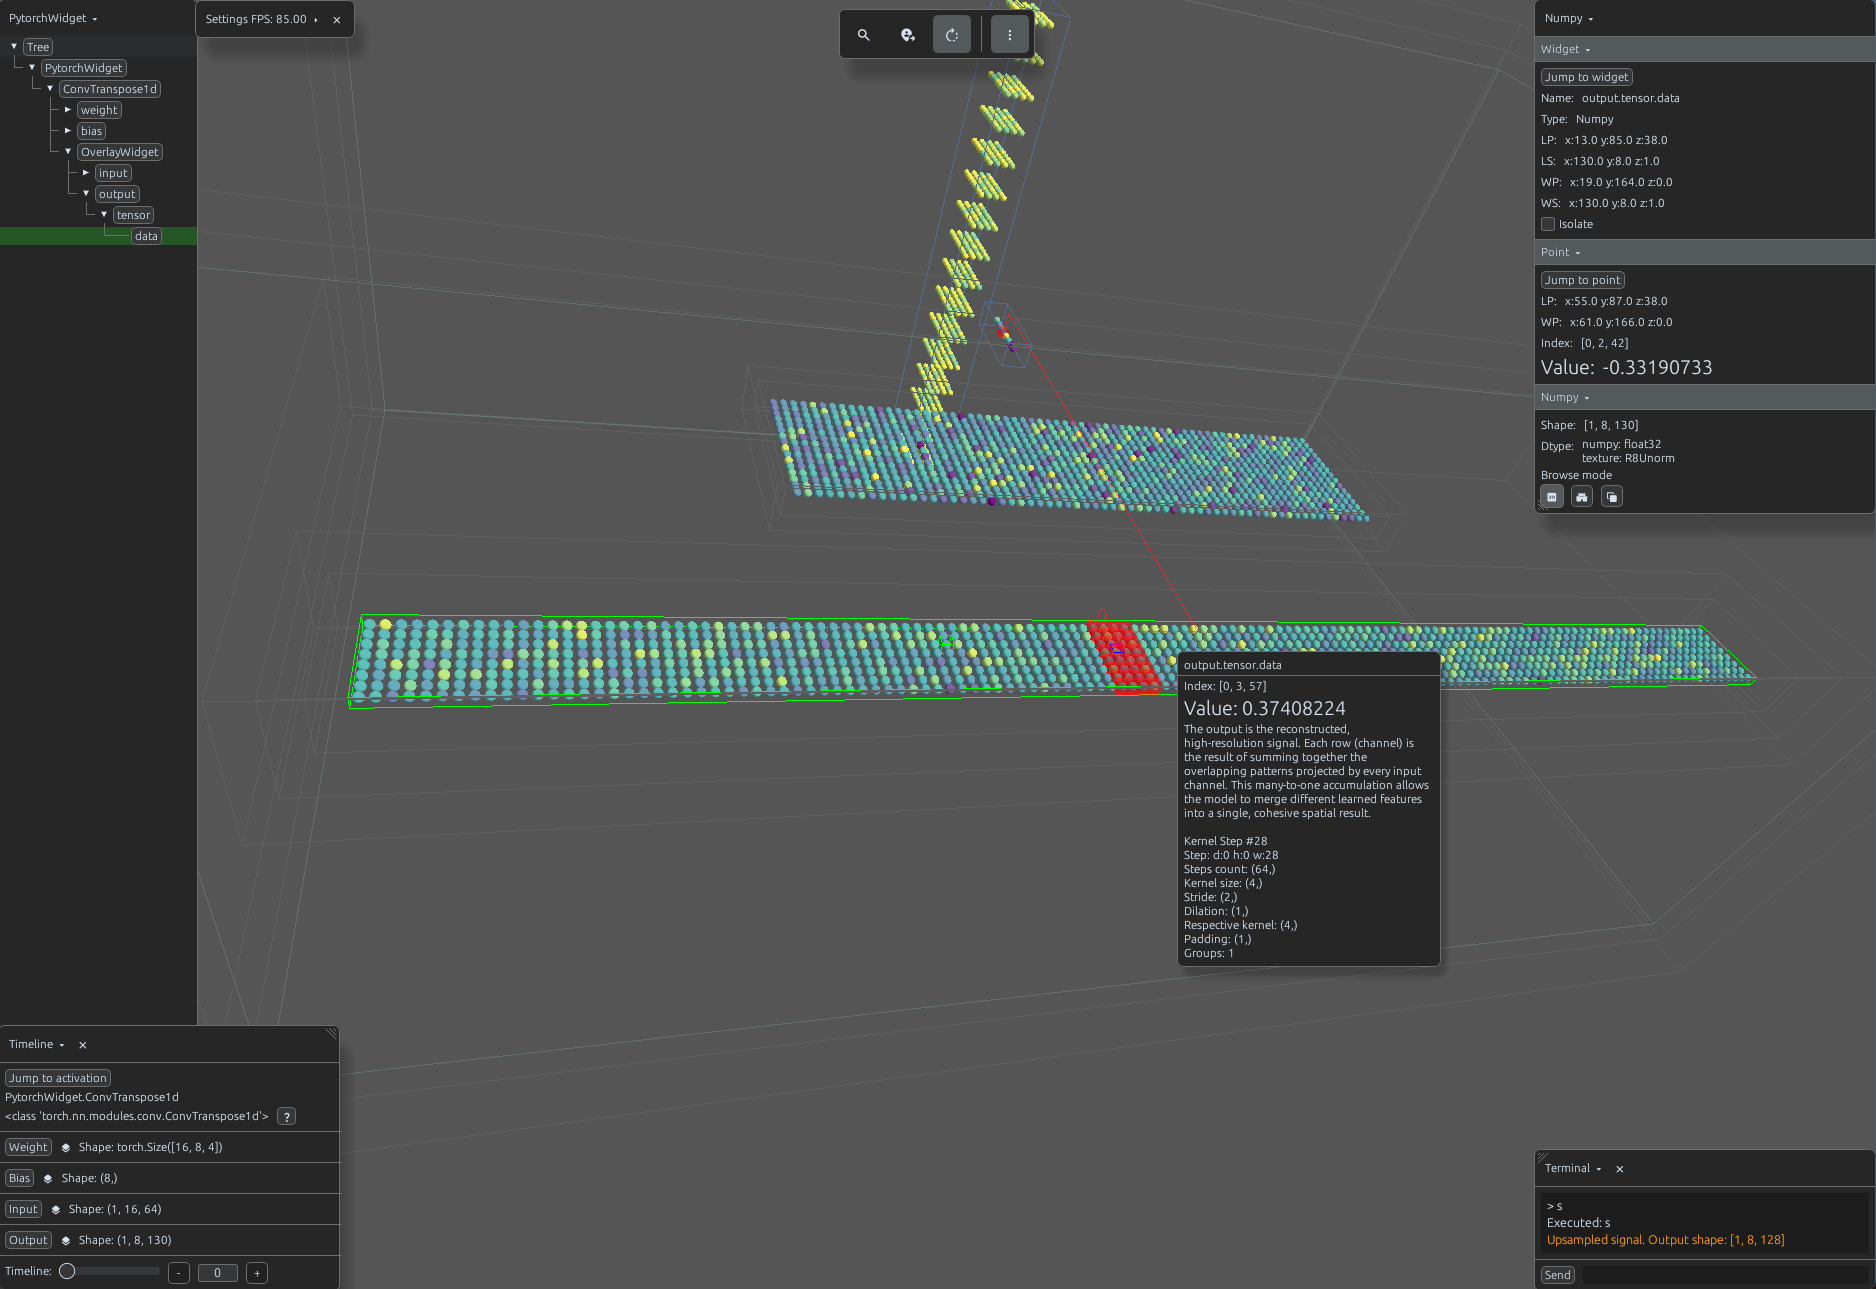Click the Bias button in Timeline panel
Image resolution: width=1876 pixels, height=1289 pixels.
tap(19, 1179)
